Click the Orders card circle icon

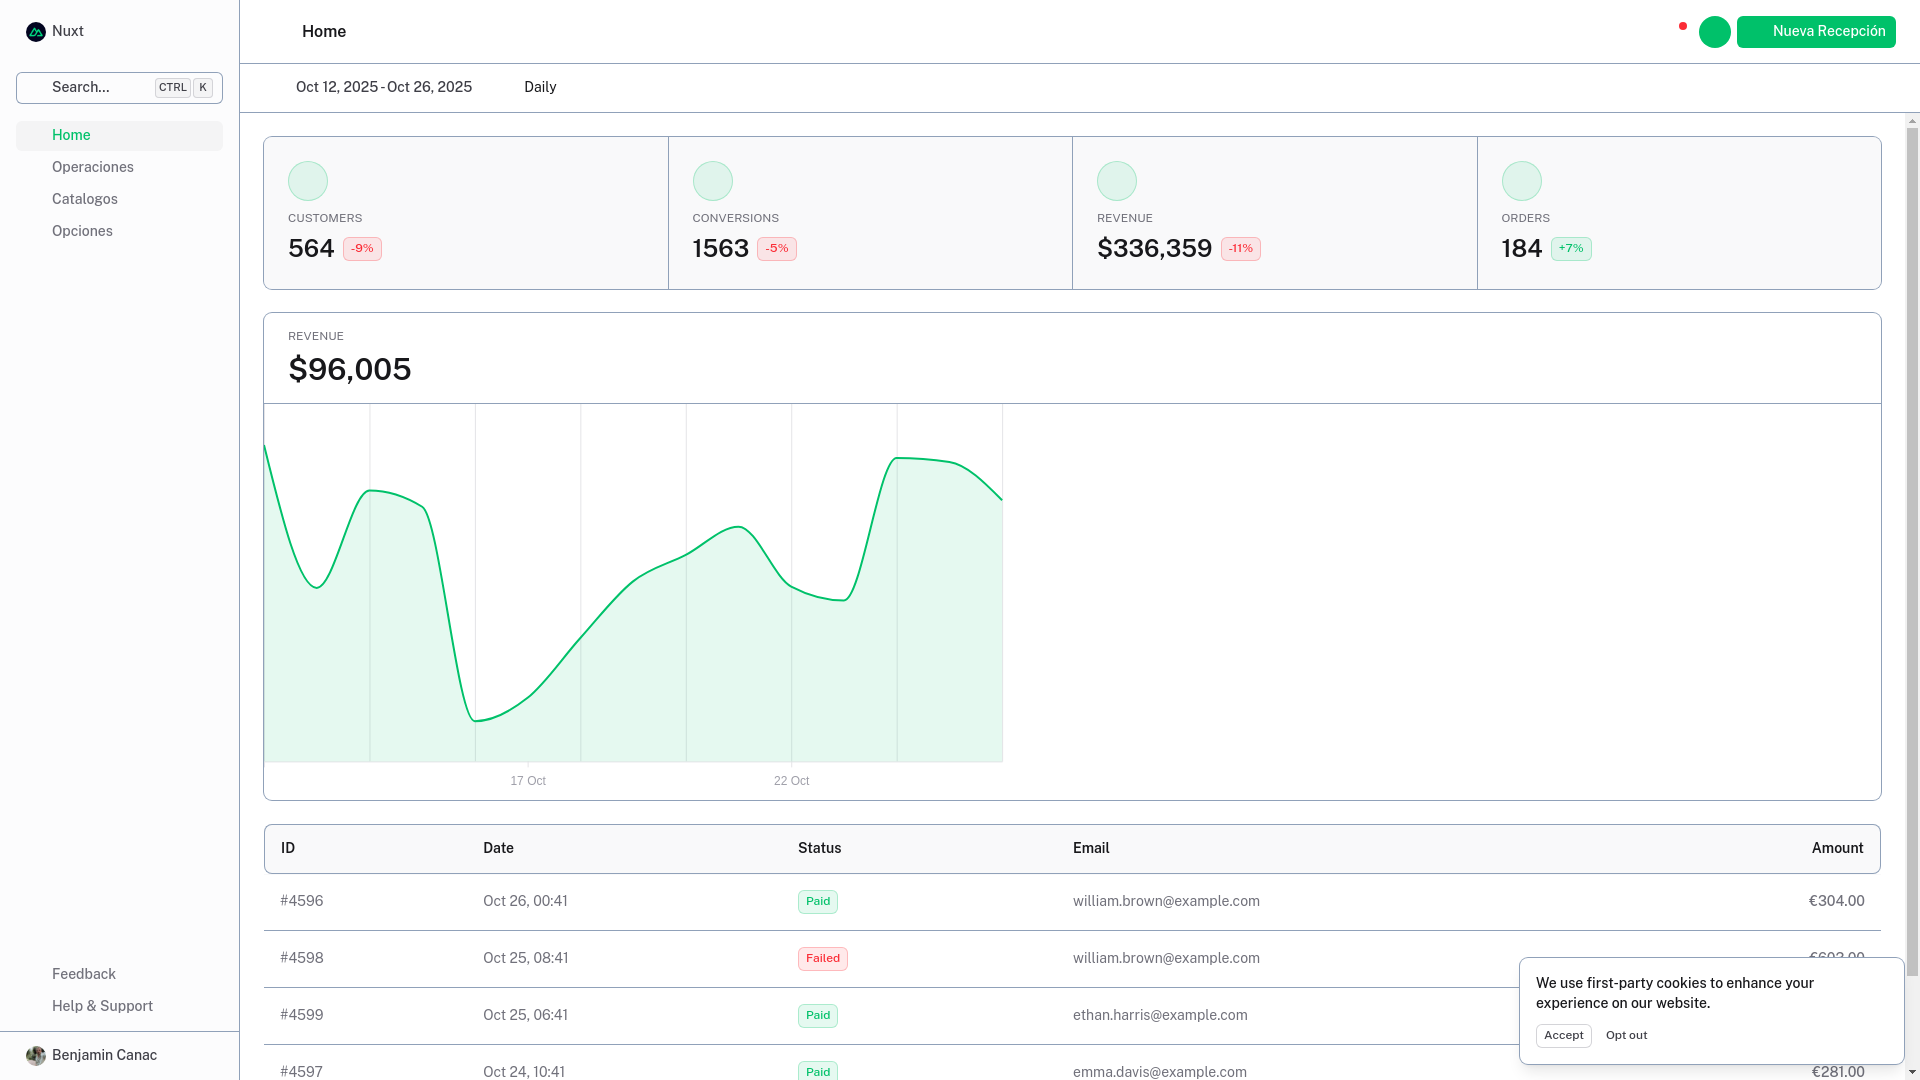point(1521,181)
